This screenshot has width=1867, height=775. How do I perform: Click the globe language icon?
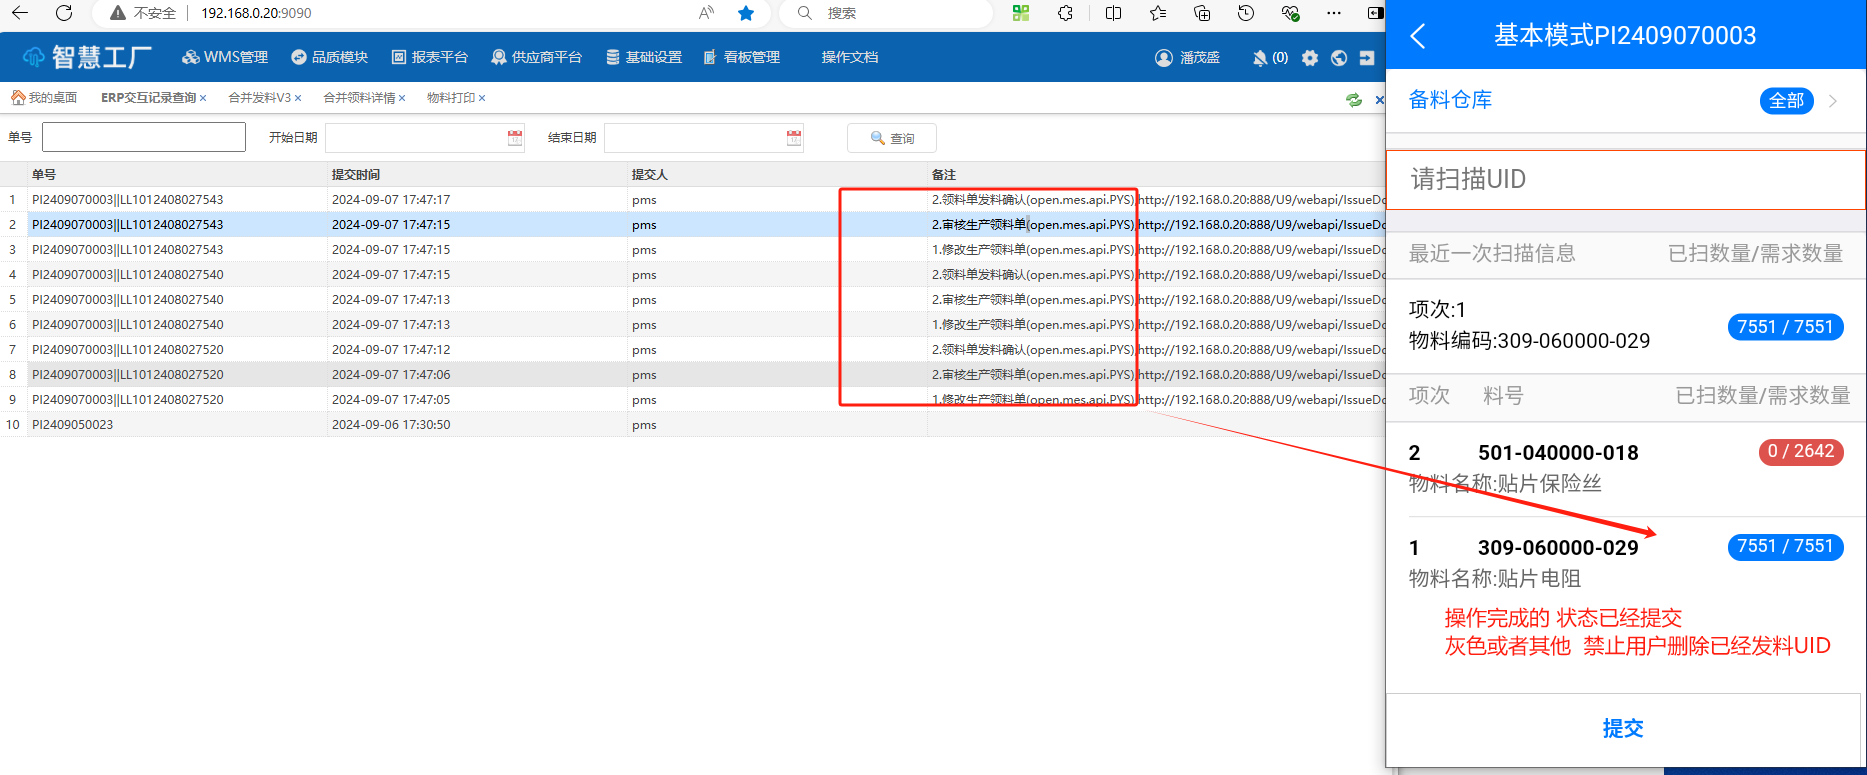(1339, 58)
